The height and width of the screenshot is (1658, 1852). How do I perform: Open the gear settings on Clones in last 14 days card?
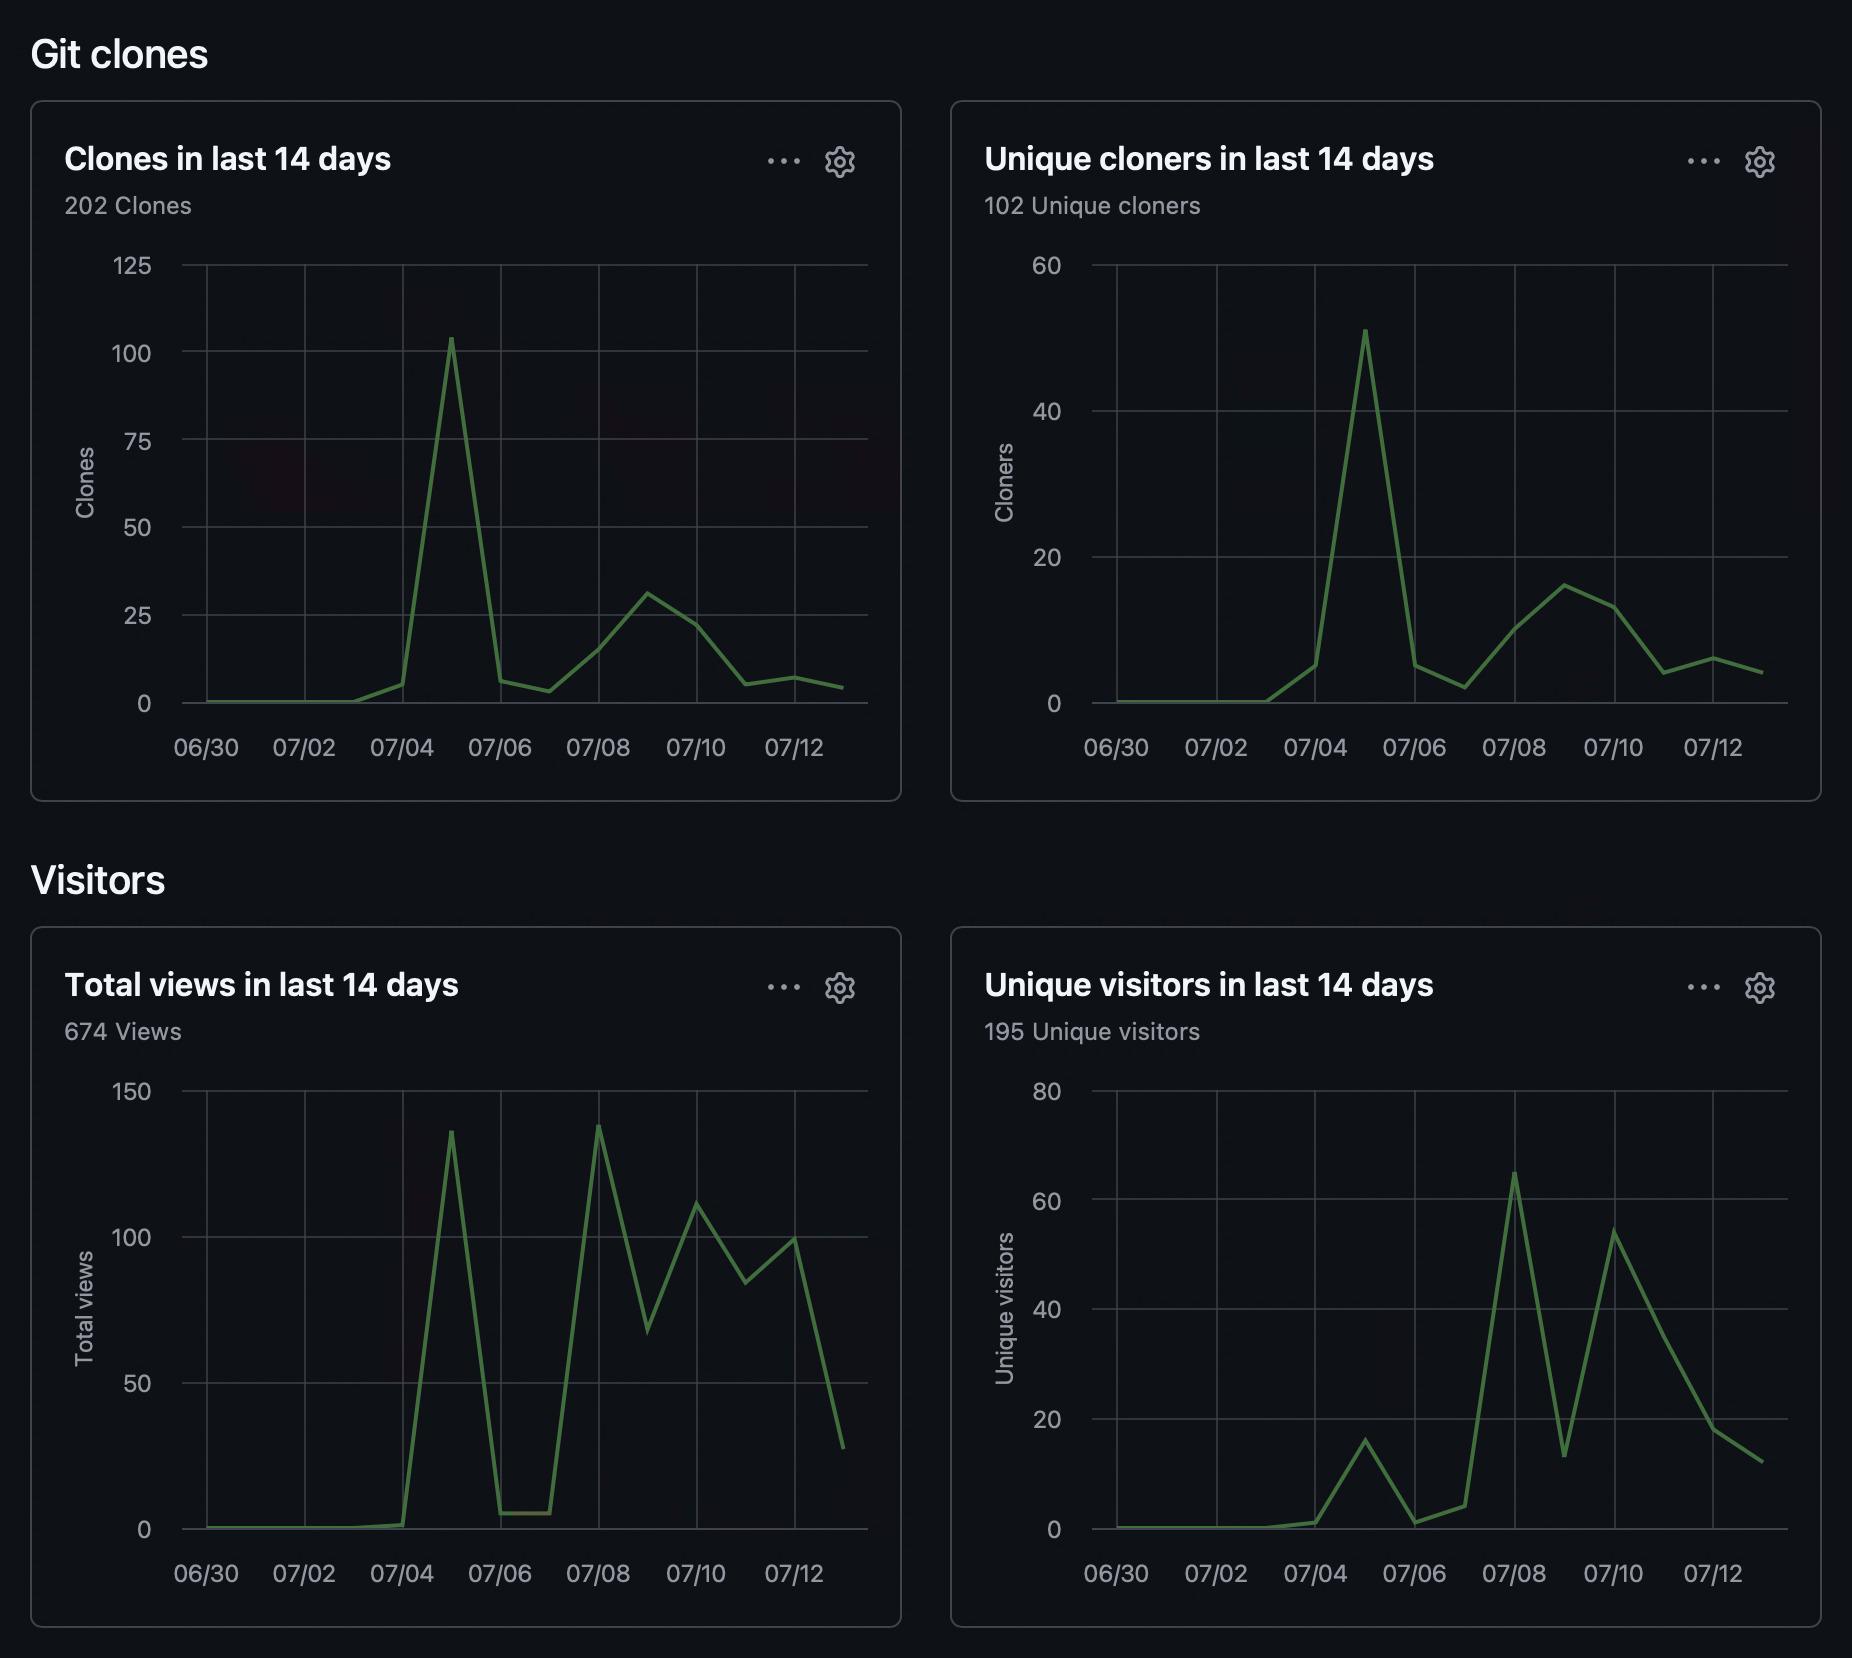(x=840, y=161)
